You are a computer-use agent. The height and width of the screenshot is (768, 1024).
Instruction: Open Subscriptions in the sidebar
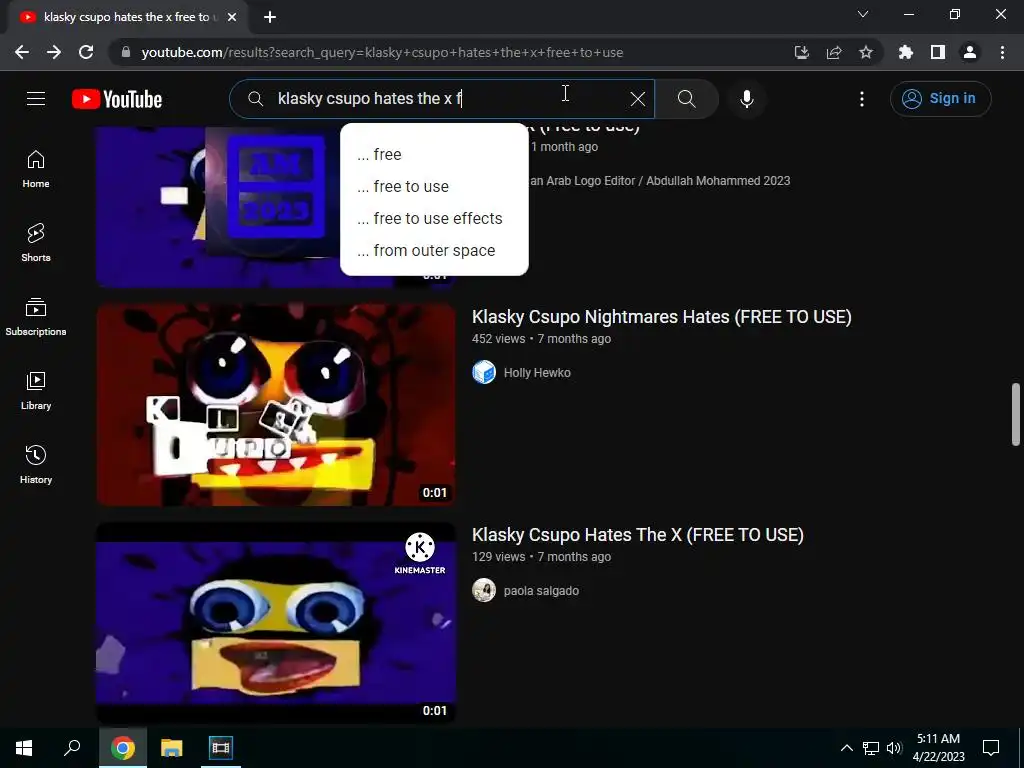pyautogui.click(x=36, y=317)
